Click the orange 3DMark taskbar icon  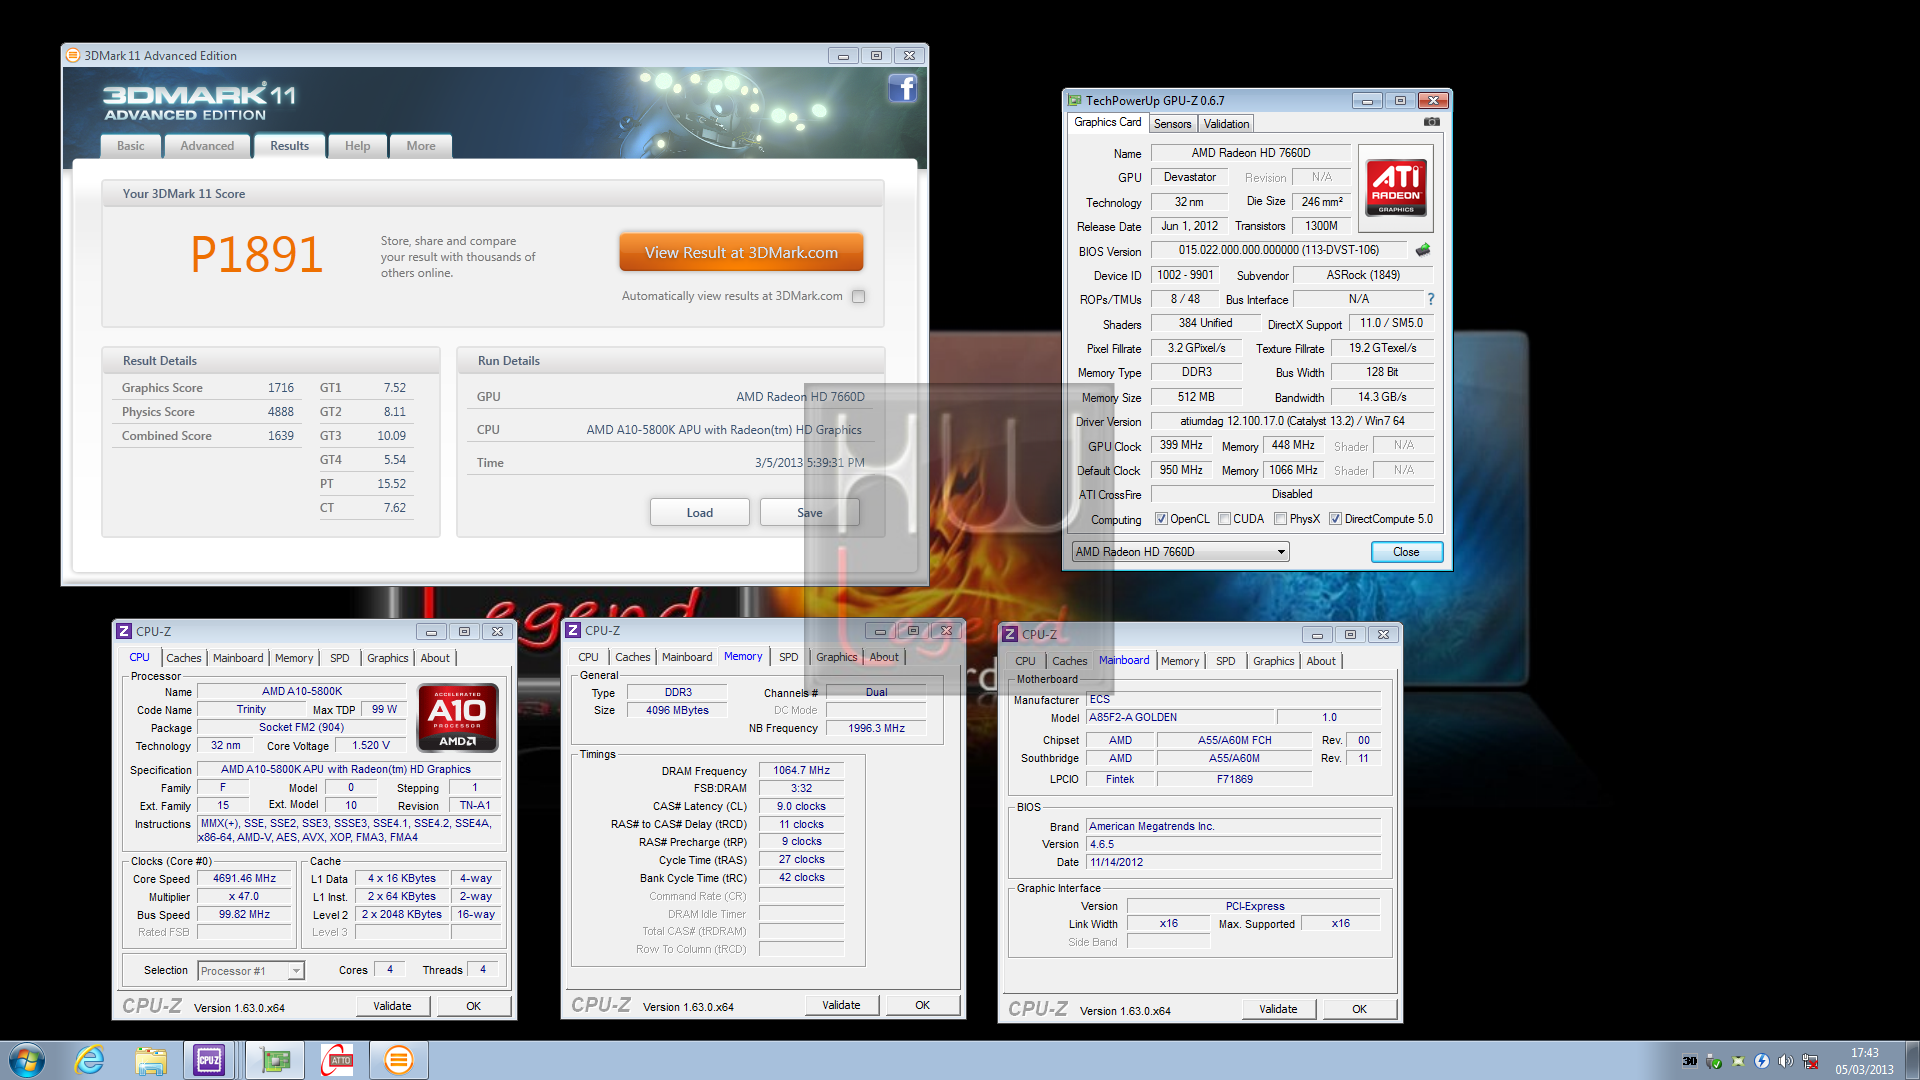(x=398, y=1060)
